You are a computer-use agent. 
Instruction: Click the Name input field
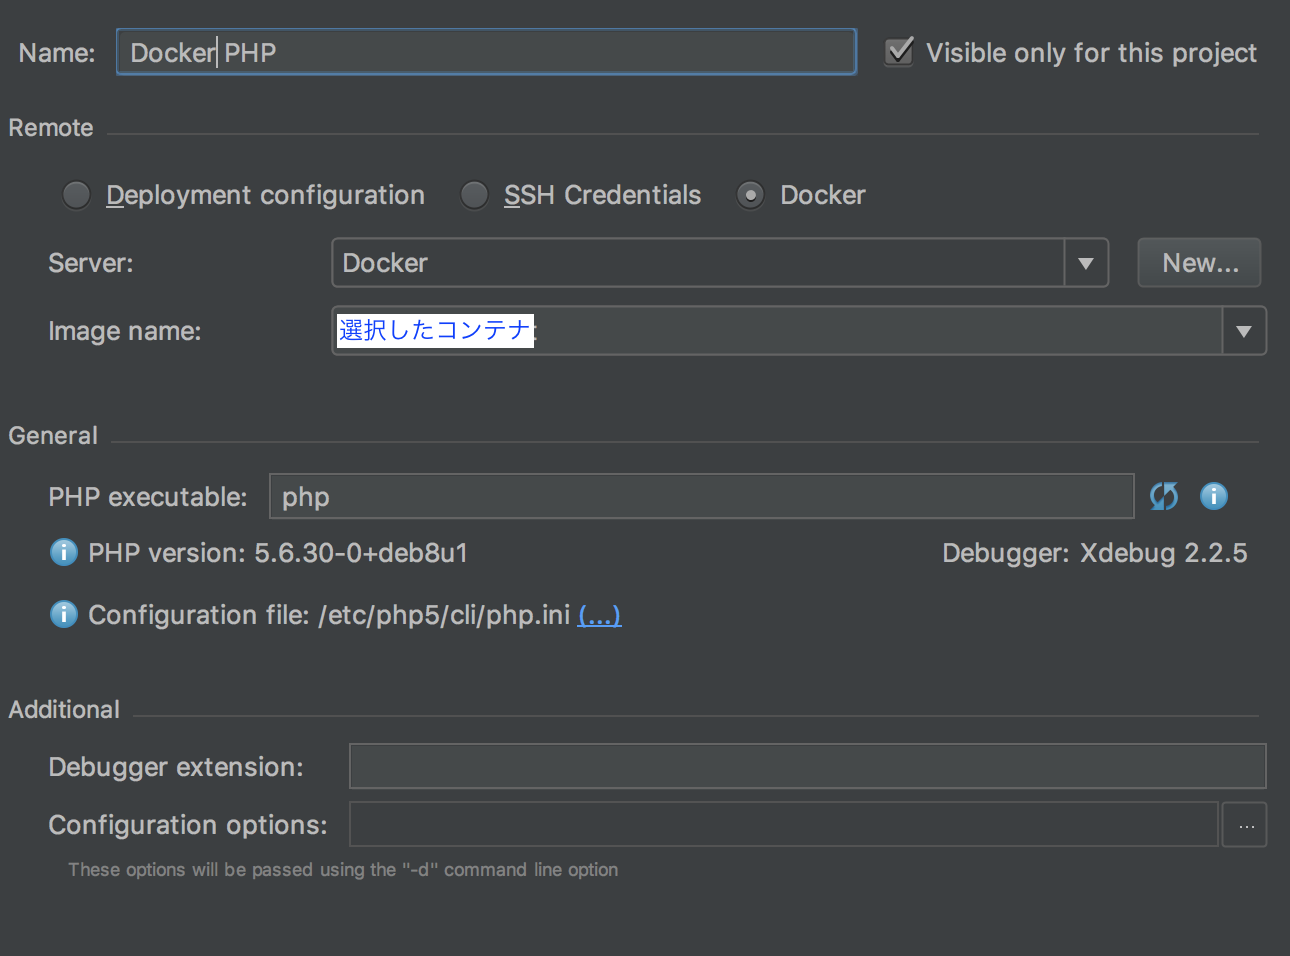coord(486,52)
